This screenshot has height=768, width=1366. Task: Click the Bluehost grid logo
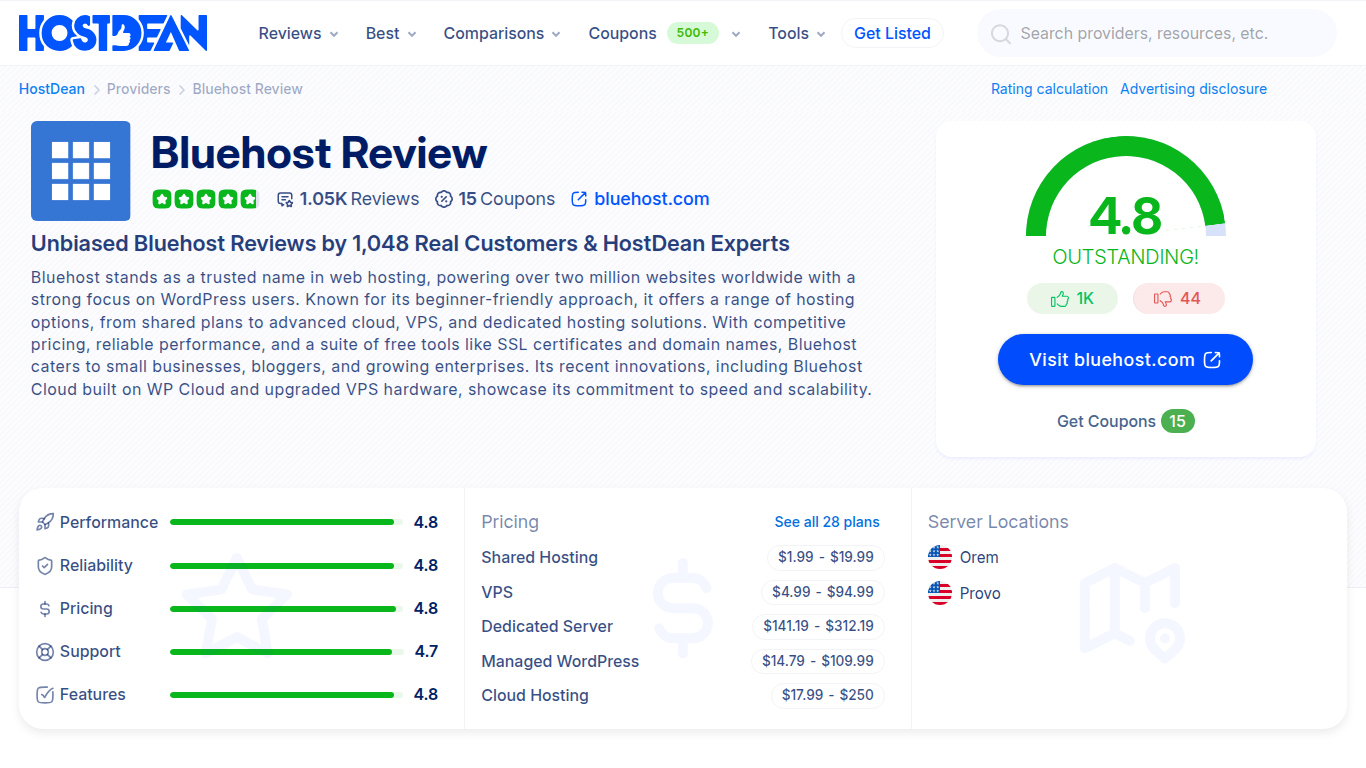point(81,171)
